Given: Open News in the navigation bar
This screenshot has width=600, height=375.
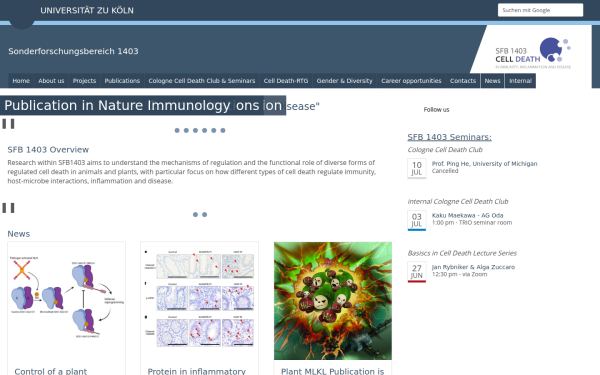Looking at the screenshot, I should click(x=492, y=81).
